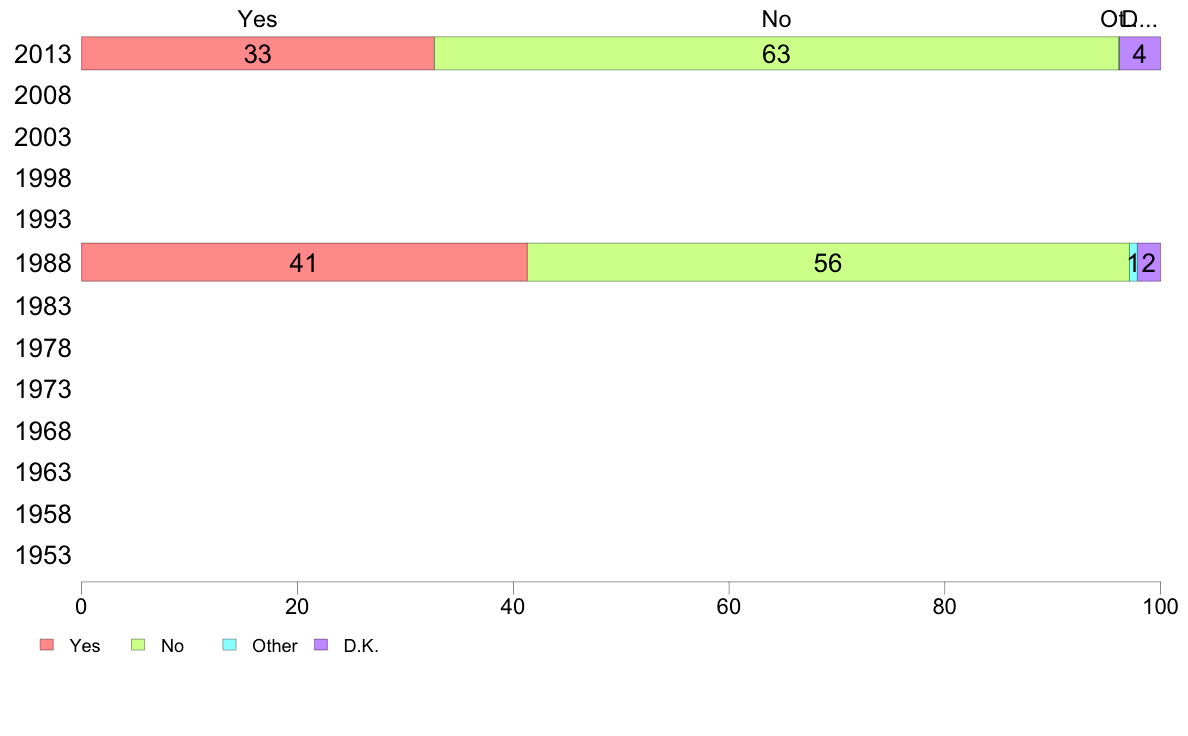Click the 60 tick on x-axis
This screenshot has width=1188, height=736.
click(729, 606)
